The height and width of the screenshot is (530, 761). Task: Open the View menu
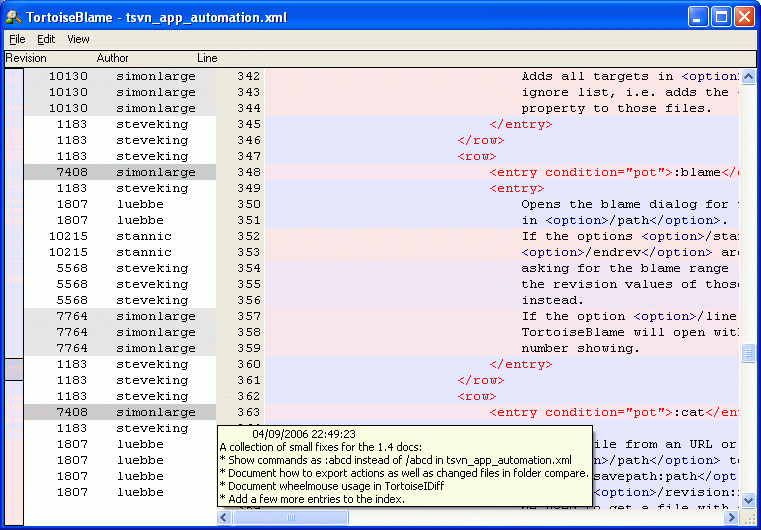pyautogui.click(x=78, y=39)
